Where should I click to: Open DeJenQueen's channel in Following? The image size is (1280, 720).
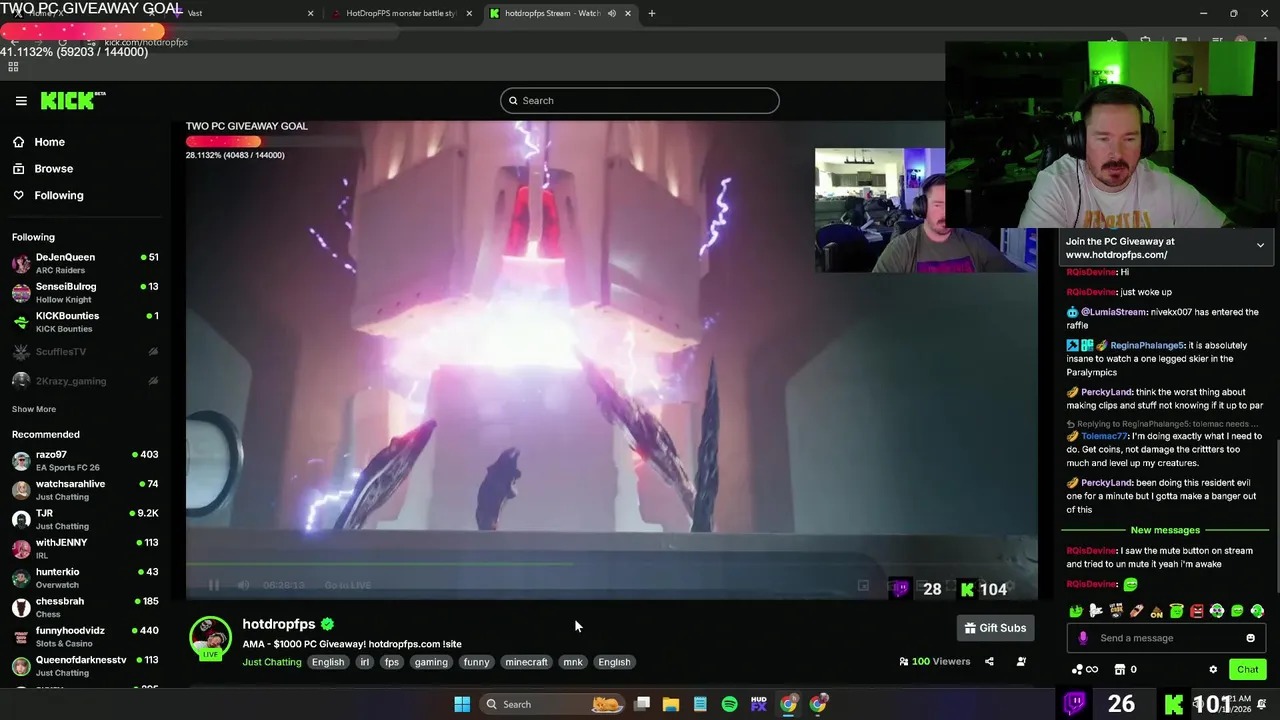(85, 263)
